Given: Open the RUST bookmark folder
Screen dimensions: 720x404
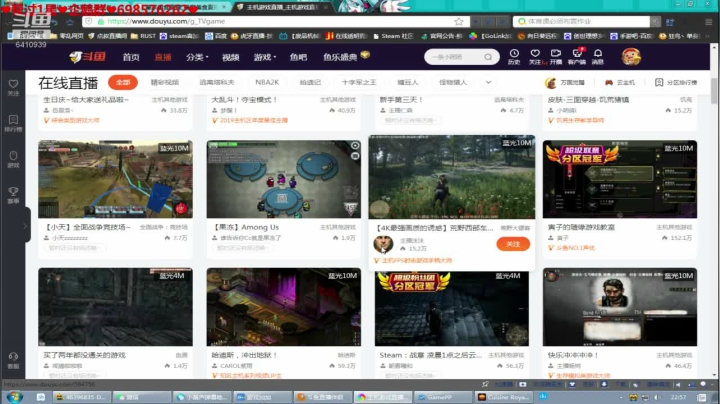Looking at the screenshot, I should coord(143,36).
